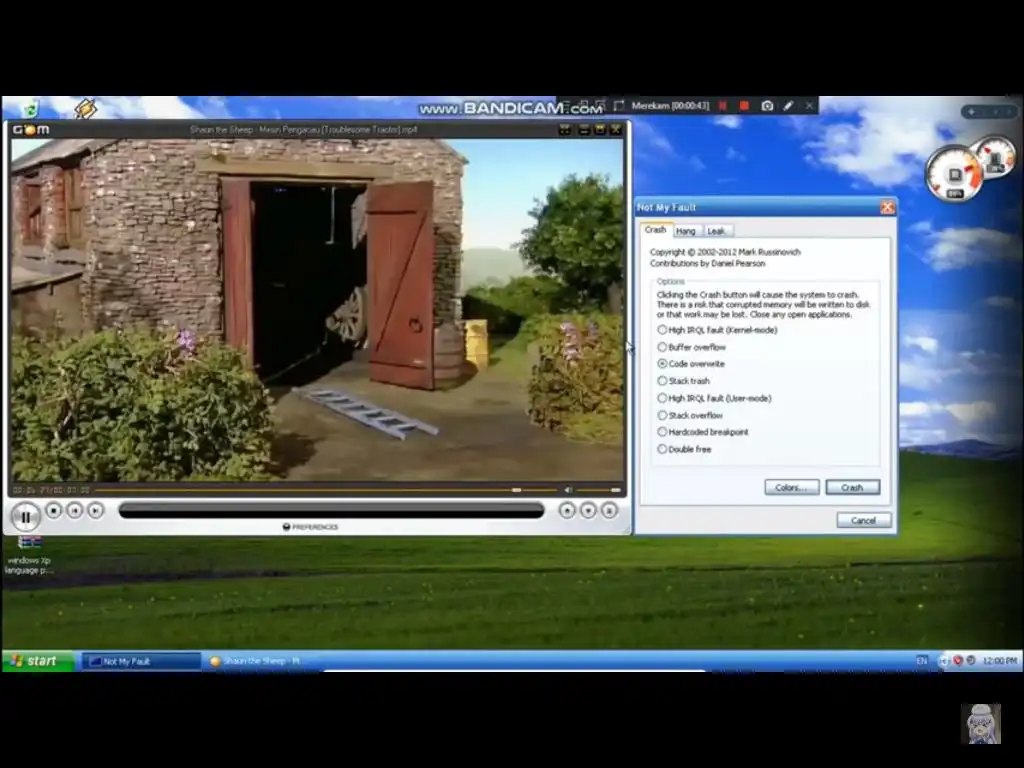Pause the video in GOM Player
The image size is (1024, 768).
[25, 517]
